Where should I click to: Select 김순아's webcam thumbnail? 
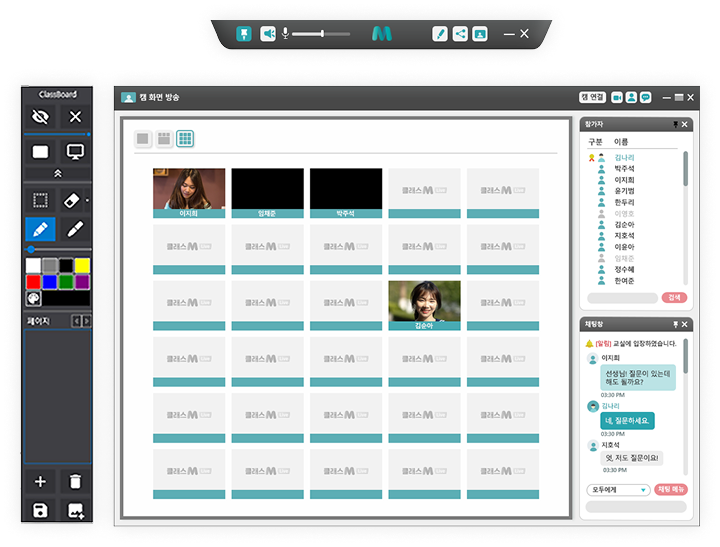pos(424,305)
